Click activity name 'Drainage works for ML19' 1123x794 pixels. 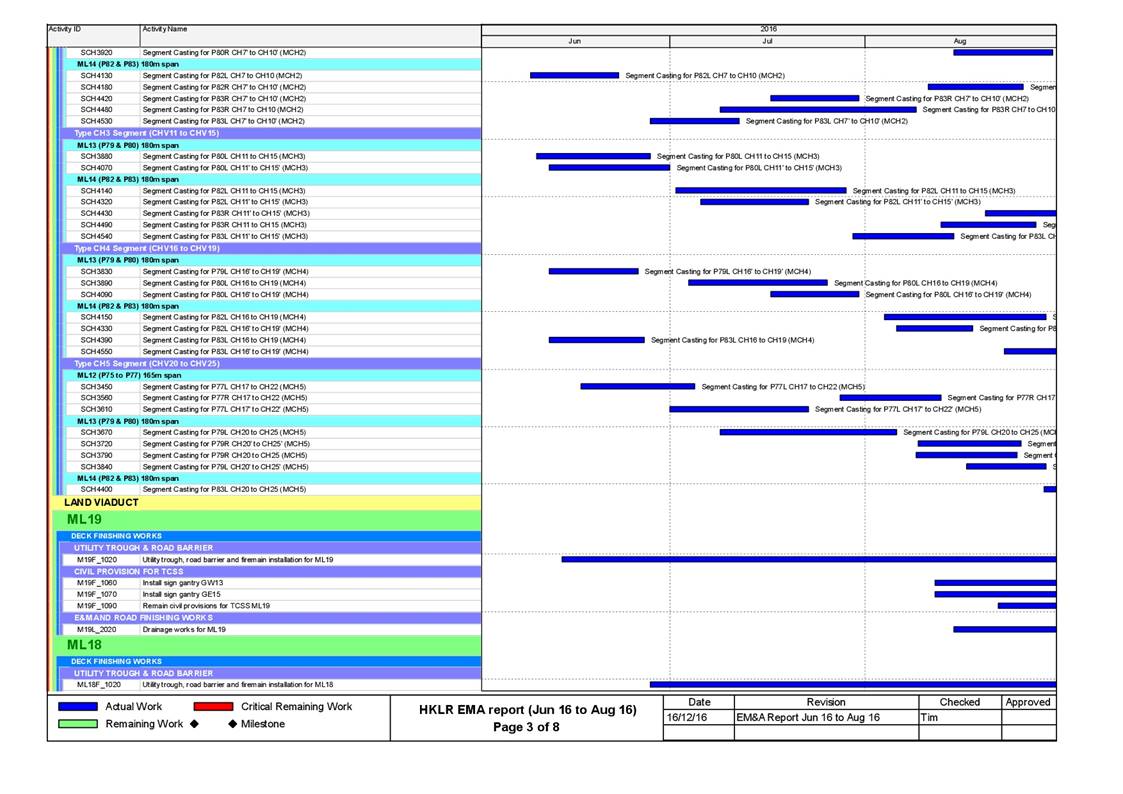point(184,629)
